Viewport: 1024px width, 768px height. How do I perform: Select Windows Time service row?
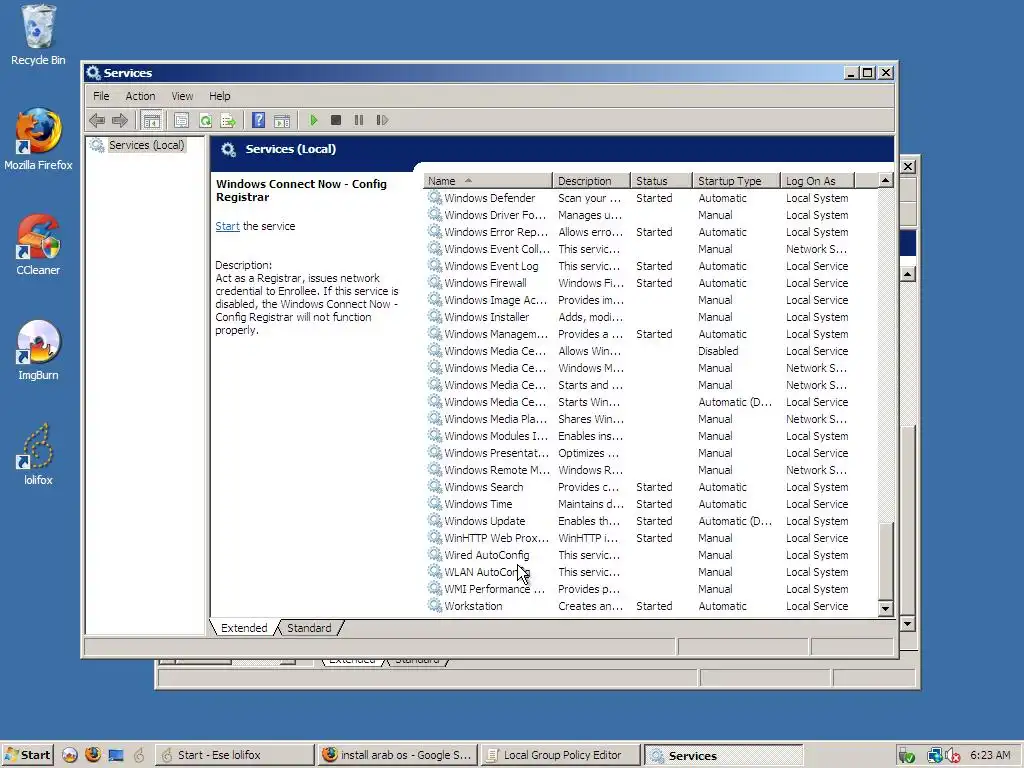coord(650,504)
